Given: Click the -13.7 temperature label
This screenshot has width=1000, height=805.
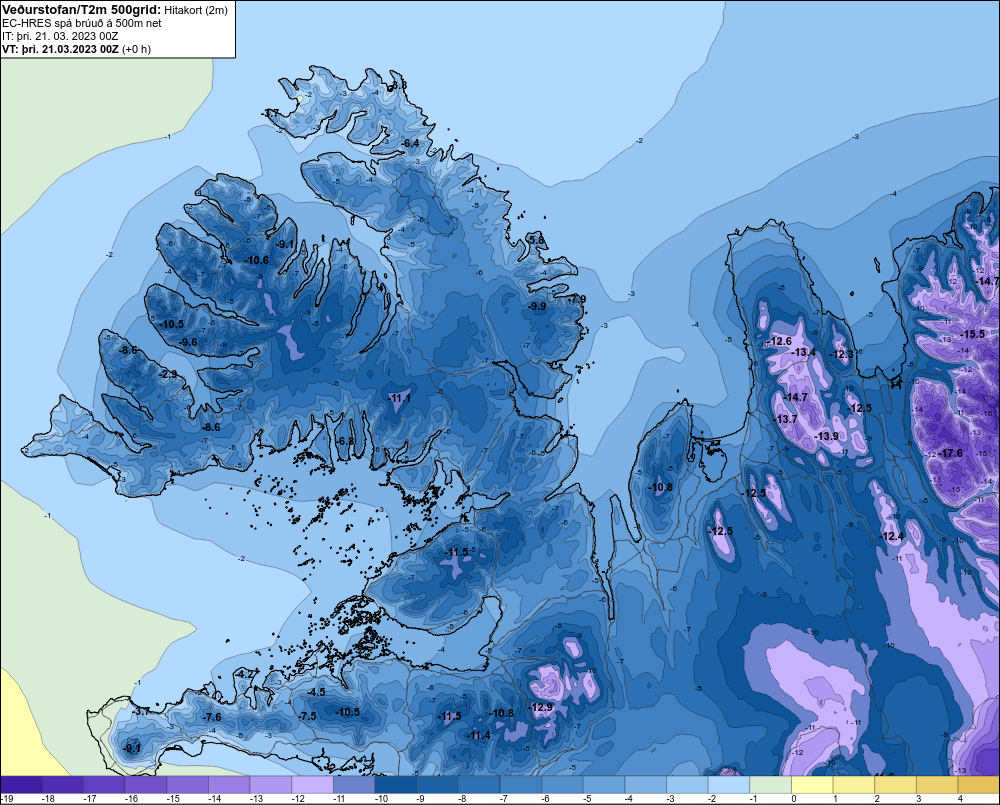Looking at the screenshot, I should click(x=785, y=419).
